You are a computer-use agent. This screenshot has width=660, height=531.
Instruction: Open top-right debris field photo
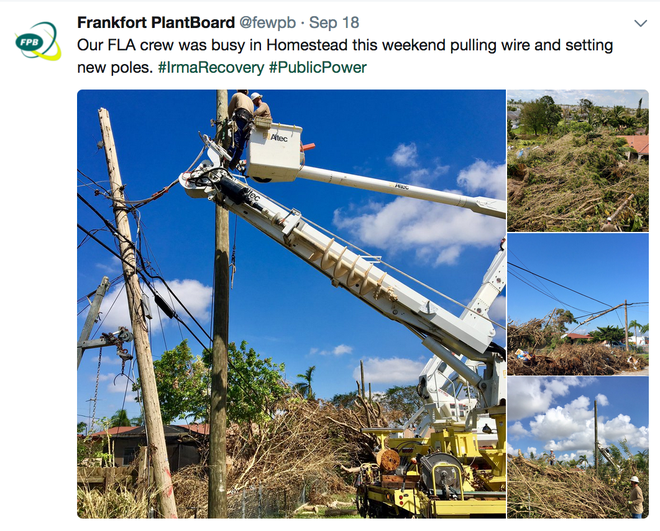[x=578, y=160]
